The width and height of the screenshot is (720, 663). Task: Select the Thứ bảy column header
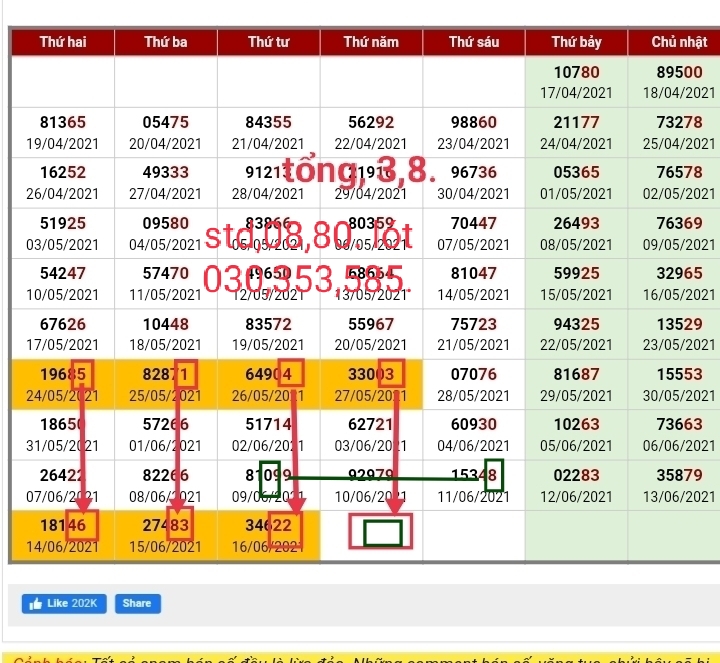click(576, 42)
